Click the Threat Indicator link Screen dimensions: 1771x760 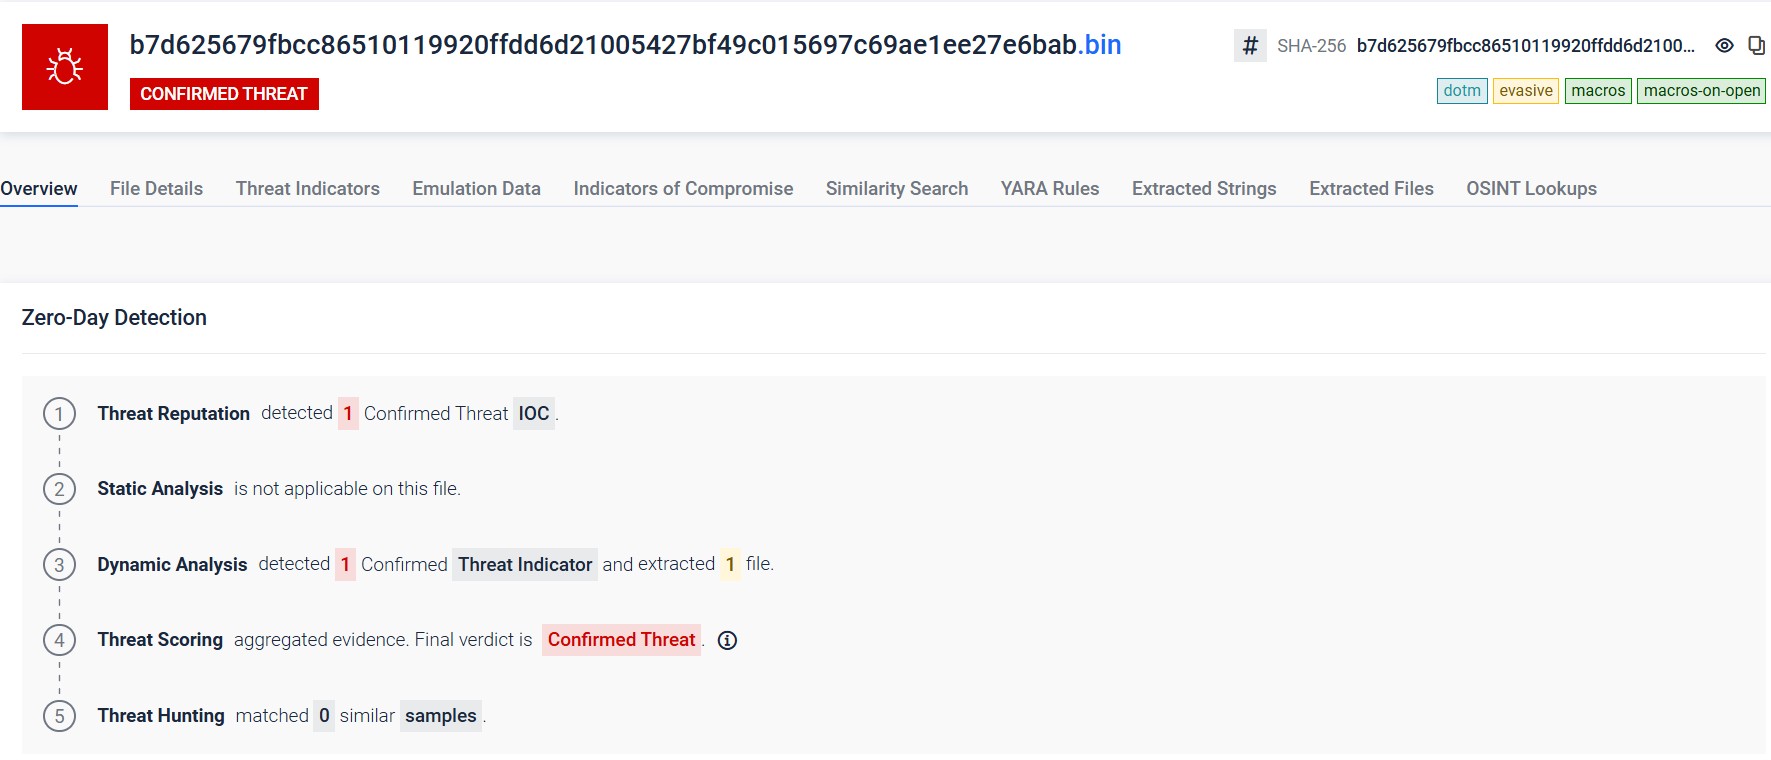click(525, 565)
